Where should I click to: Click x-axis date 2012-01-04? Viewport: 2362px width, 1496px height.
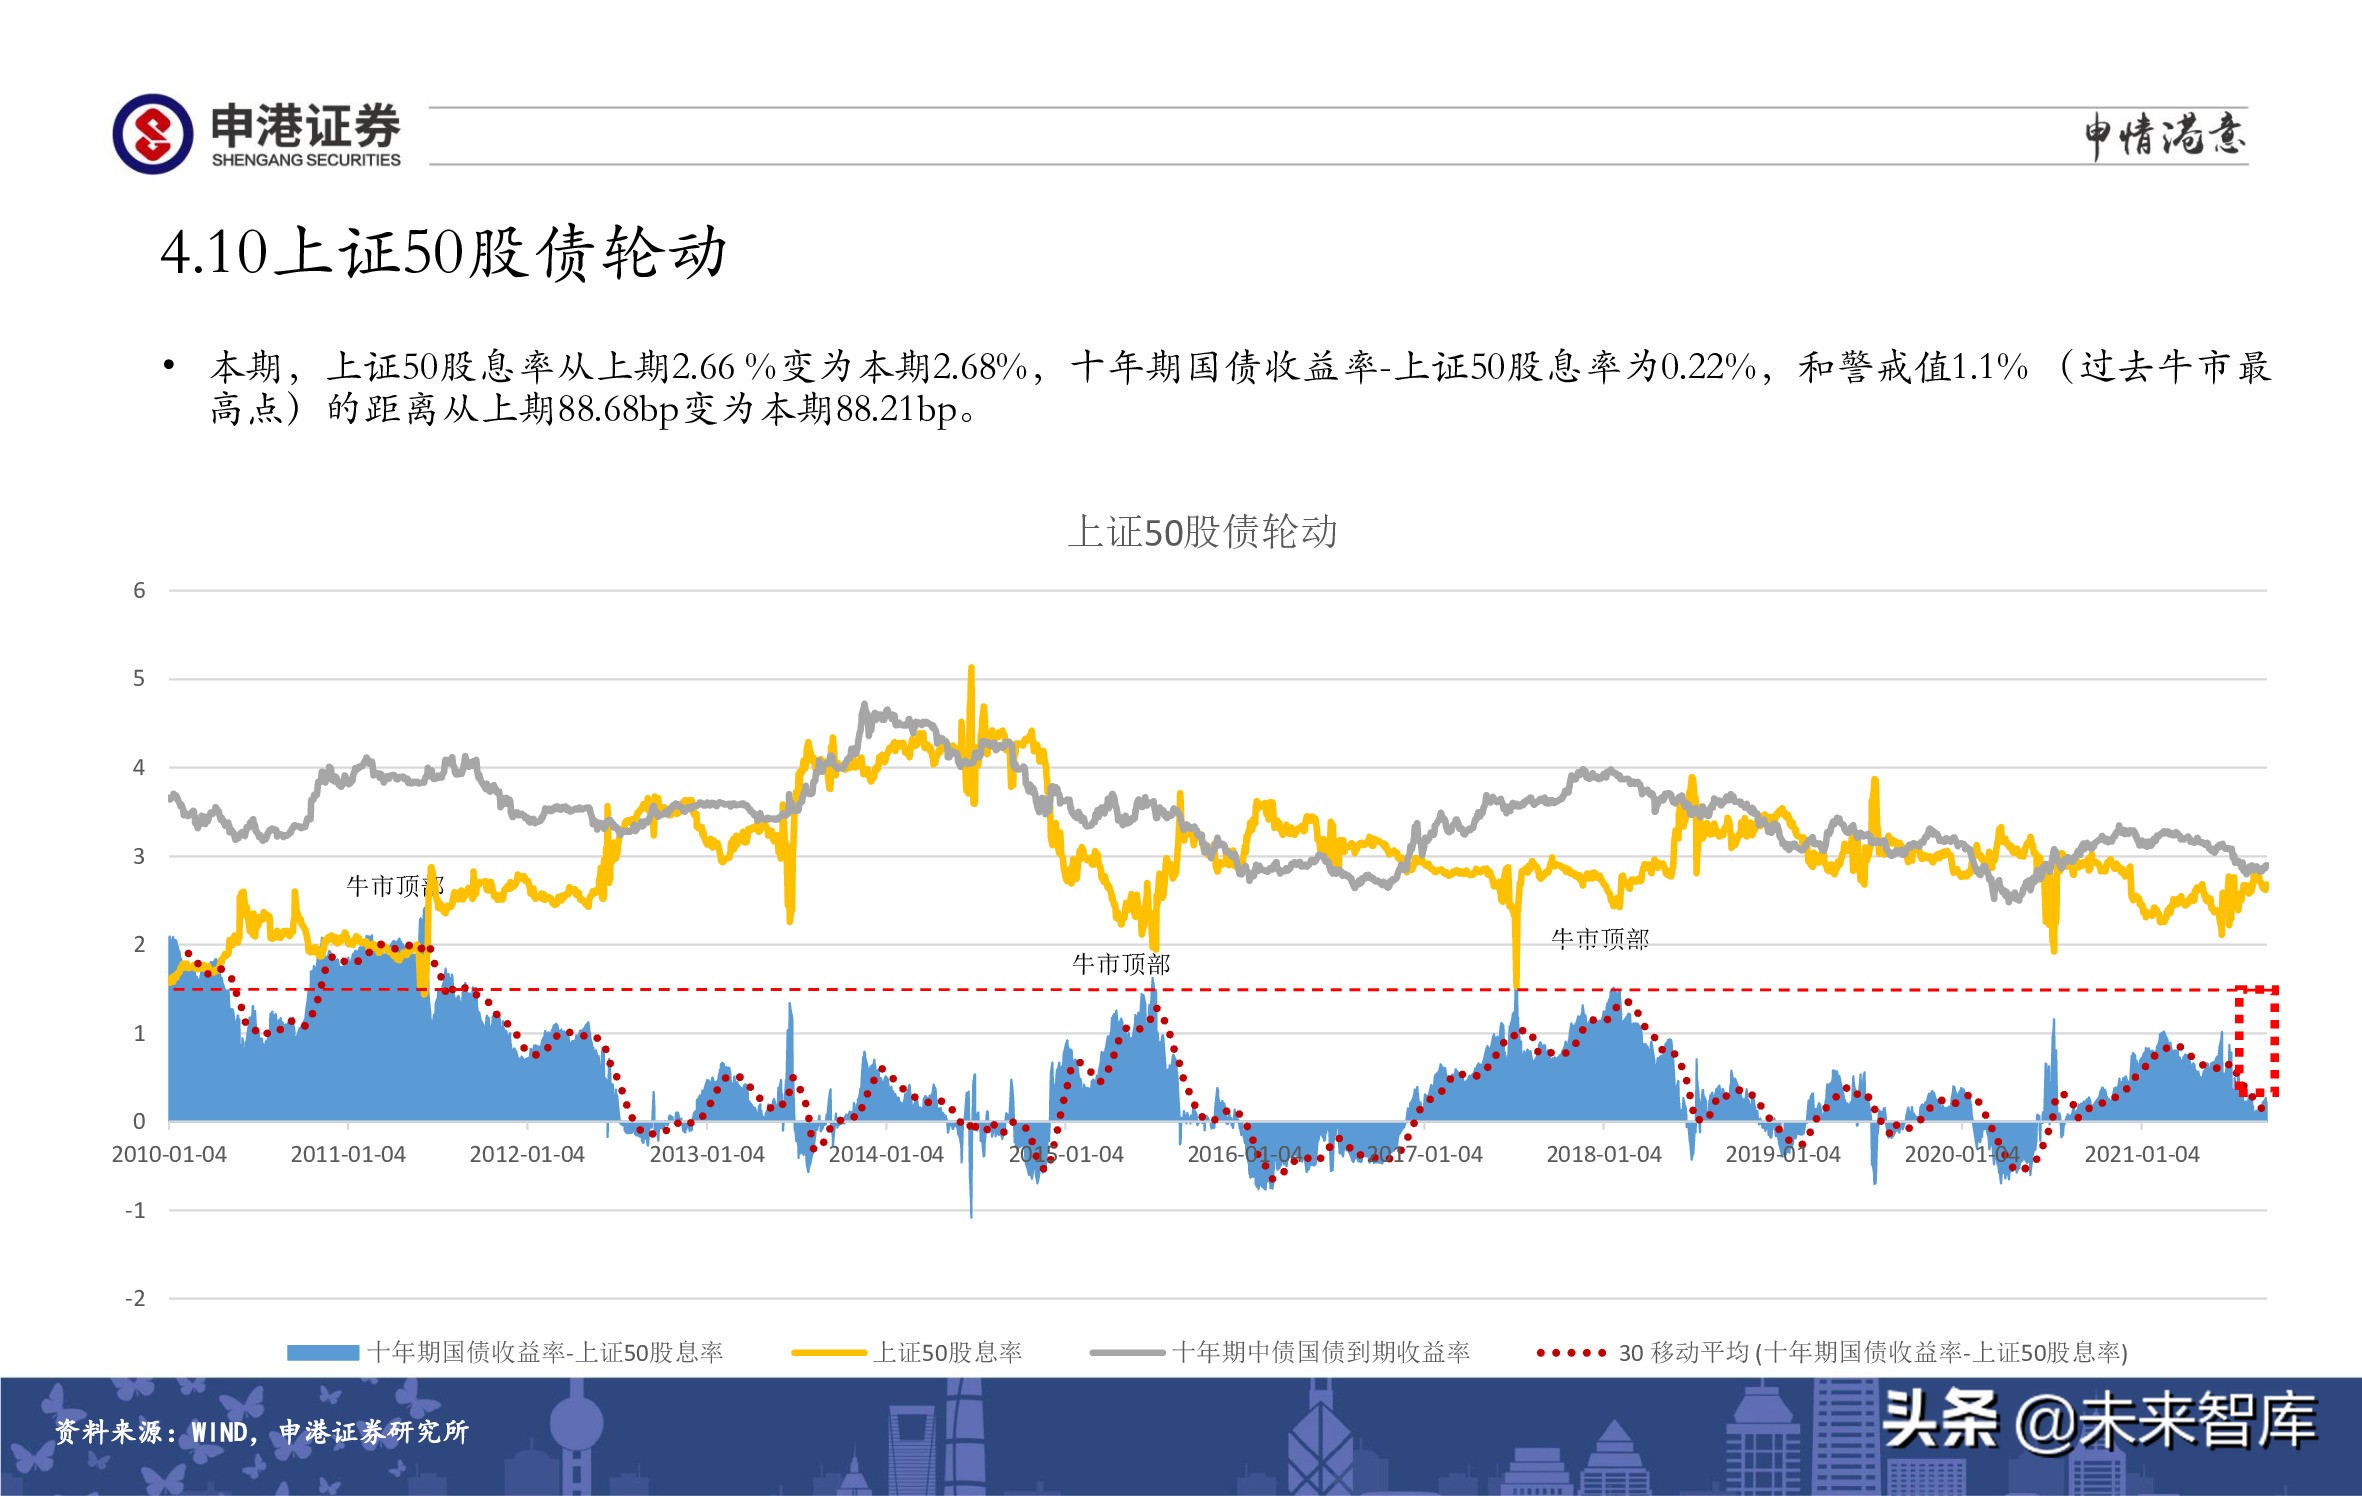click(x=527, y=1154)
